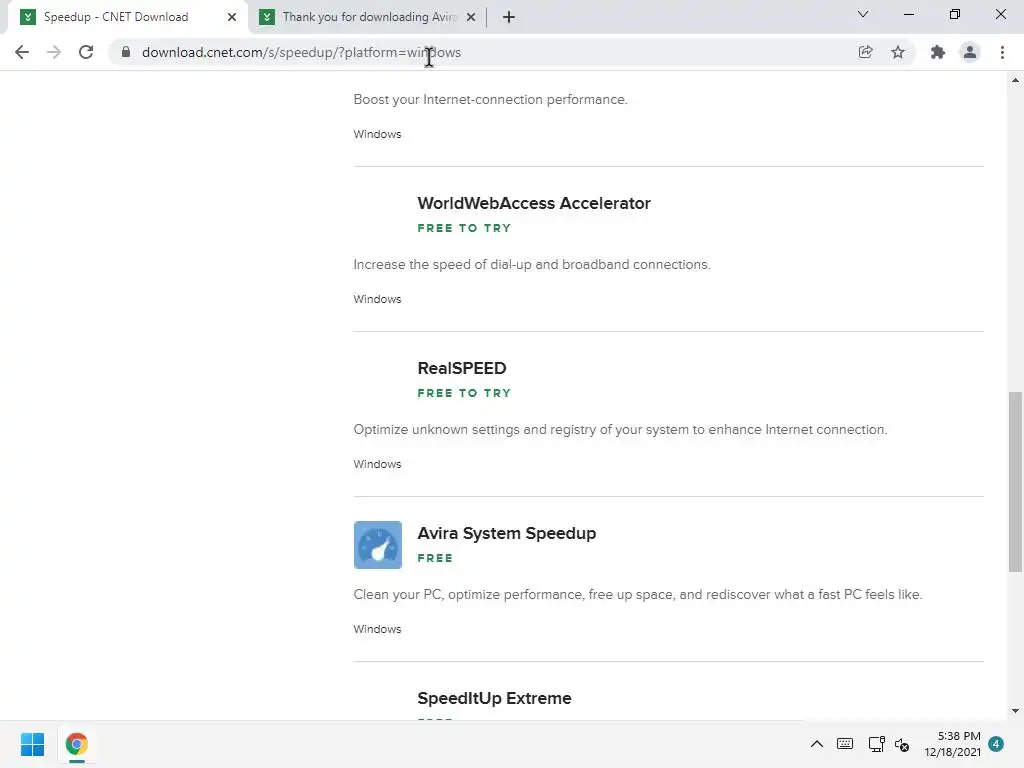The width and height of the screenshot is (1024, 768).
Task: Click the address bar URL
Action: [x=301, y=52]
